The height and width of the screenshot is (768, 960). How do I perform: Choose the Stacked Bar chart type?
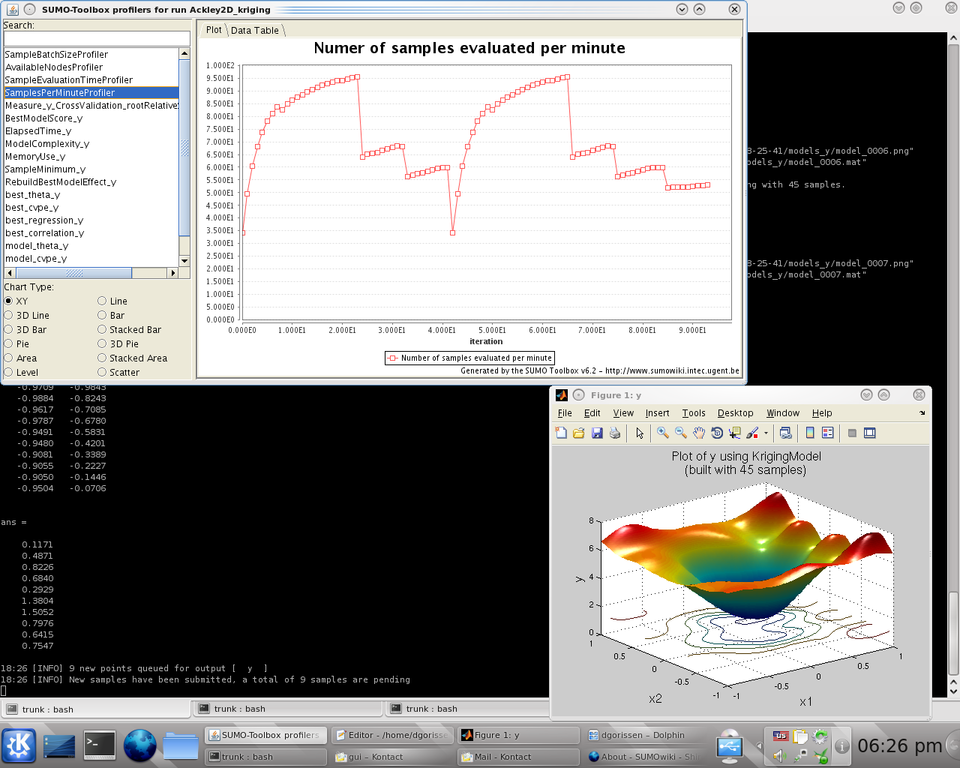103,329
